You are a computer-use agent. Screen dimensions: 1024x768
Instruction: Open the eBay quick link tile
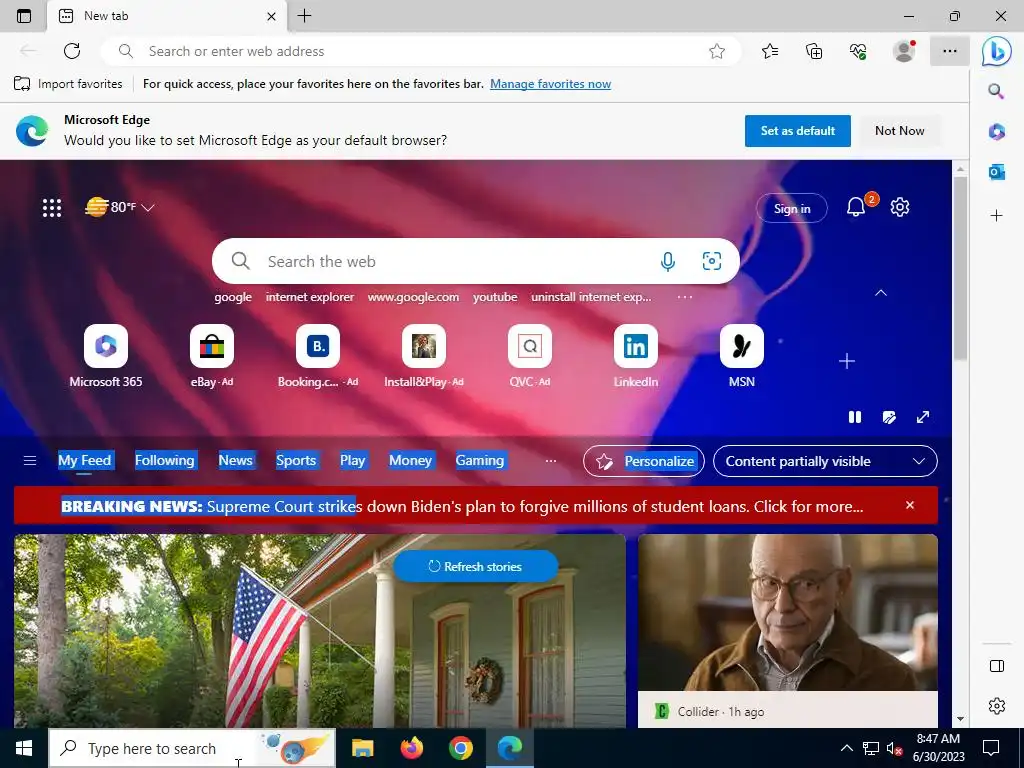click(x=212, y=356)
